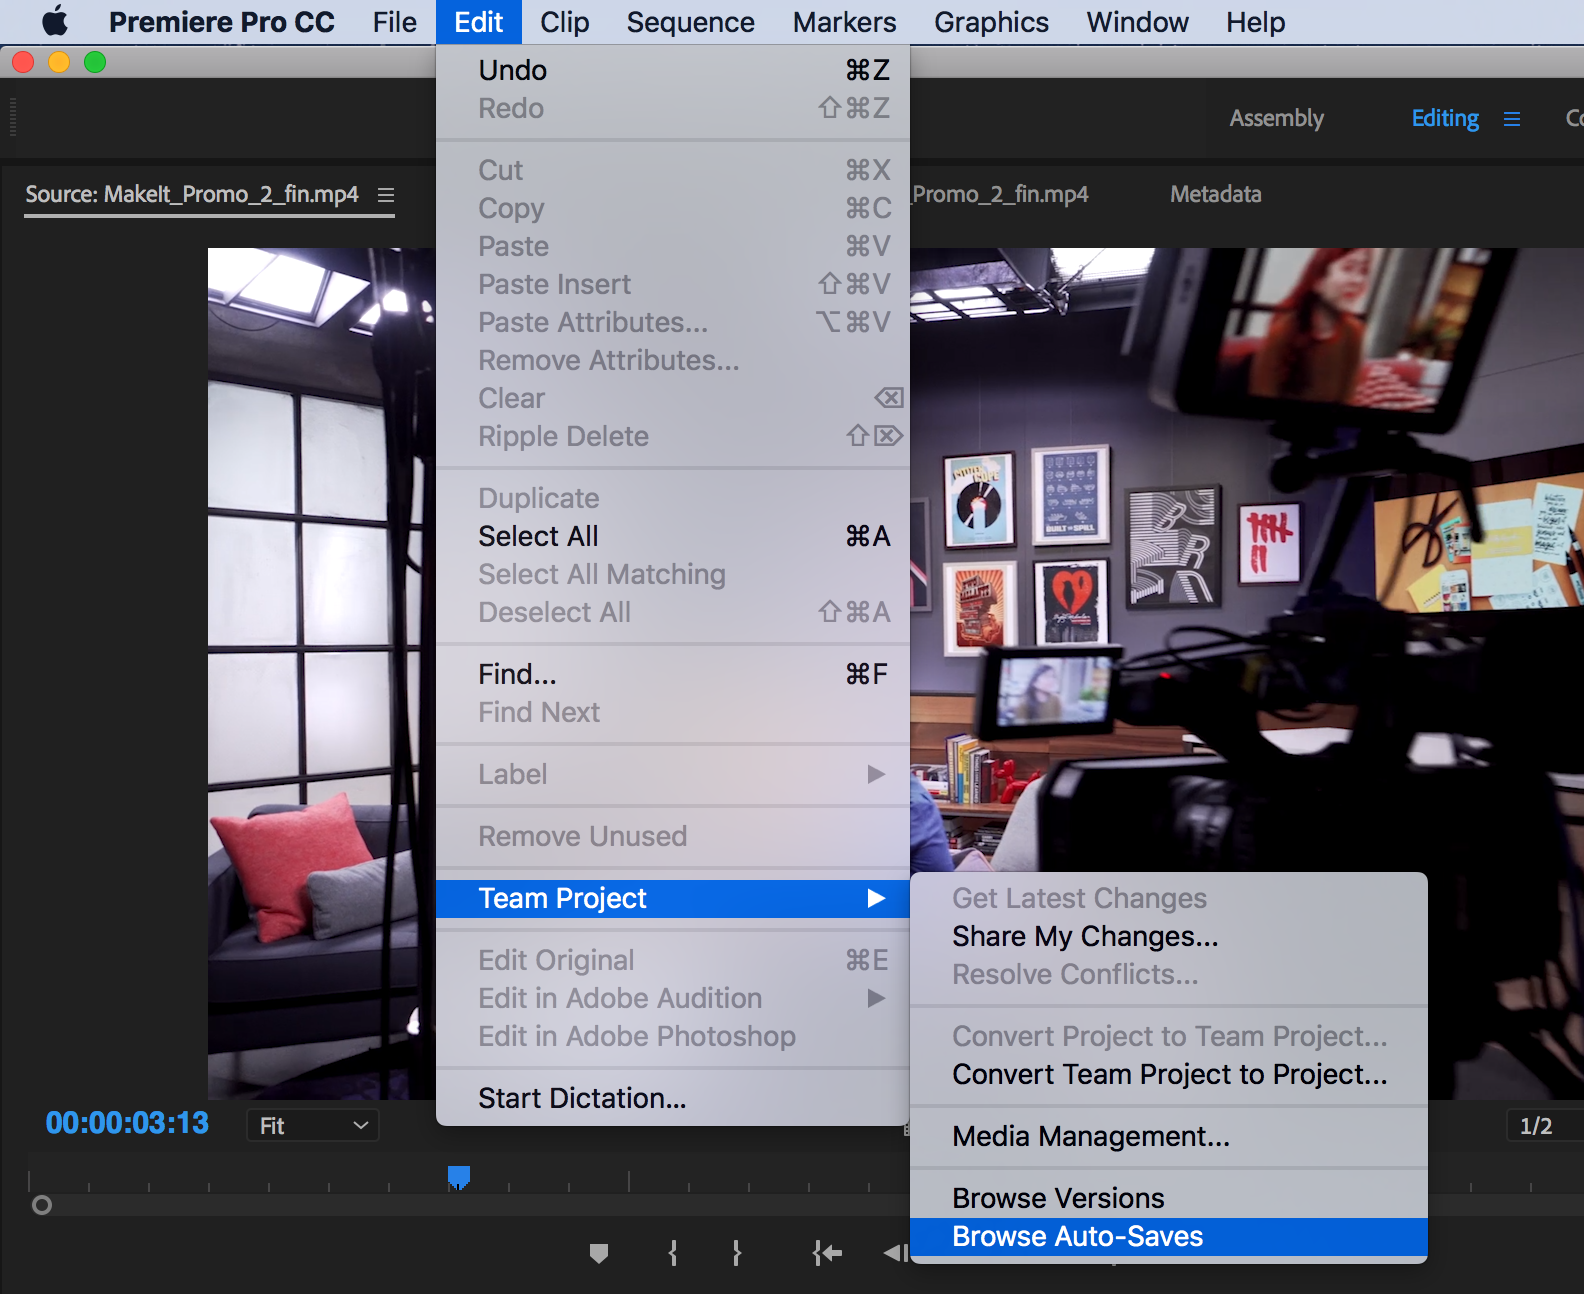Choose Find... in the Edit menu
Image resolution: width=1584 pixels, height=1294 pixels.
[673, 674]
